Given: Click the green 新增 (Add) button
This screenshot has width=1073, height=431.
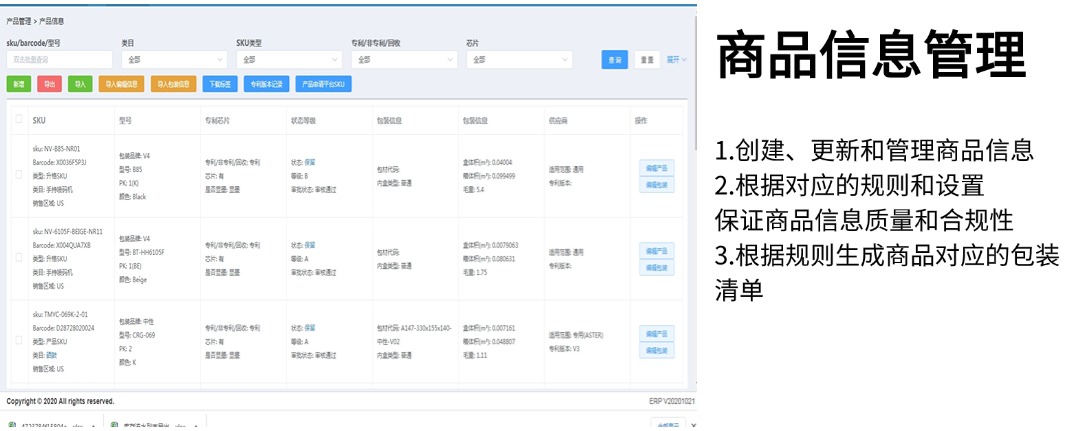Looking at the screenshot, I should tap(18, 84).
